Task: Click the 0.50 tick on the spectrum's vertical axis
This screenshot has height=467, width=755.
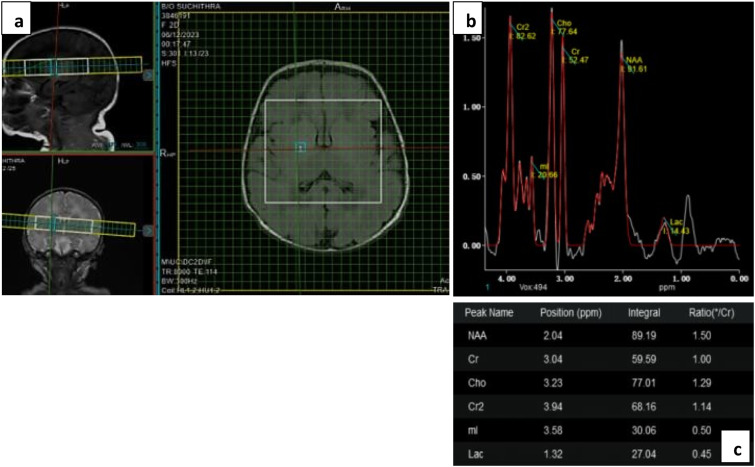Action: (x=471, y=176)
